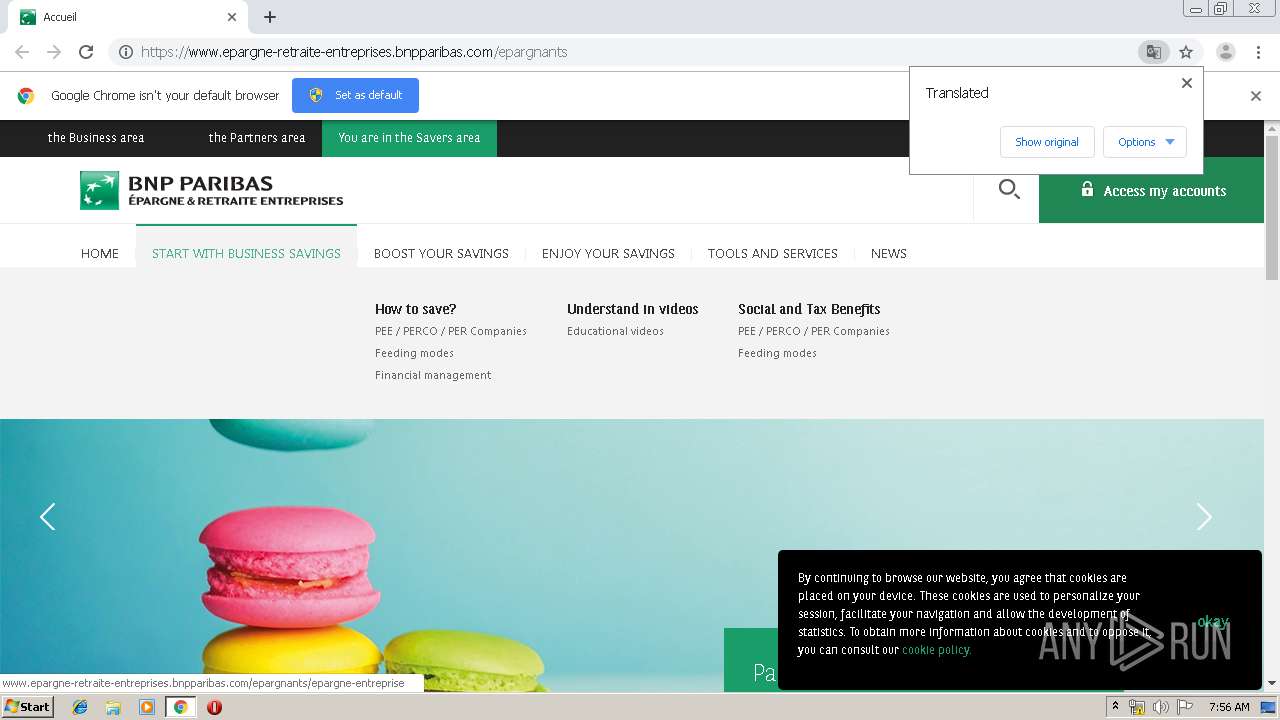View site information icon in address bar
Screen dimensions: 1280x720
[x=126, y=52]
